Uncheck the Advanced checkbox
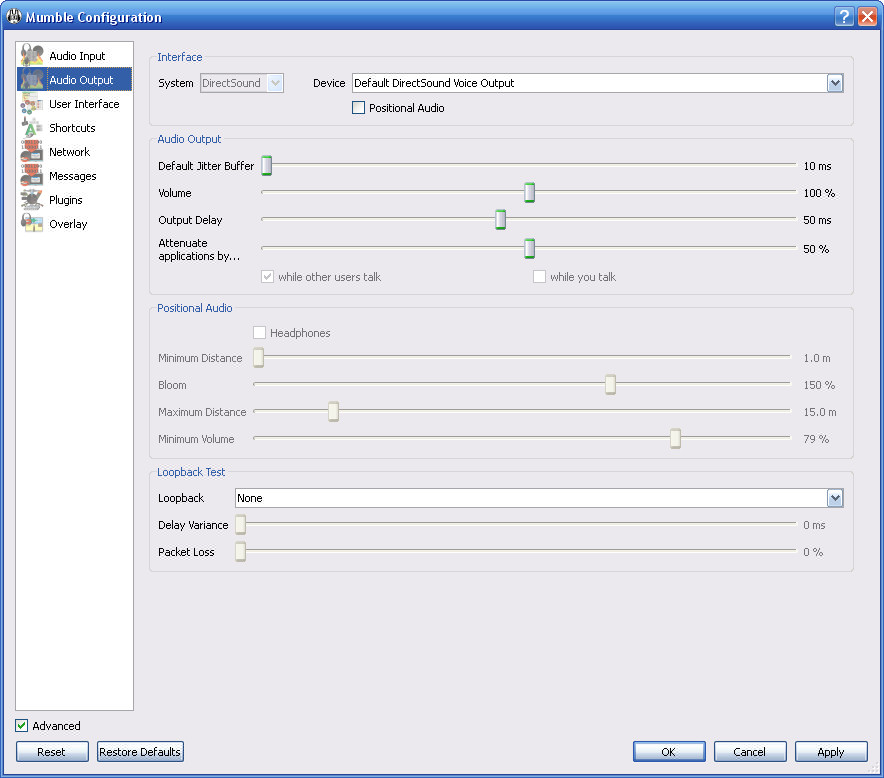This screenshot has height=778, width=884. click(x=22, y=726)
